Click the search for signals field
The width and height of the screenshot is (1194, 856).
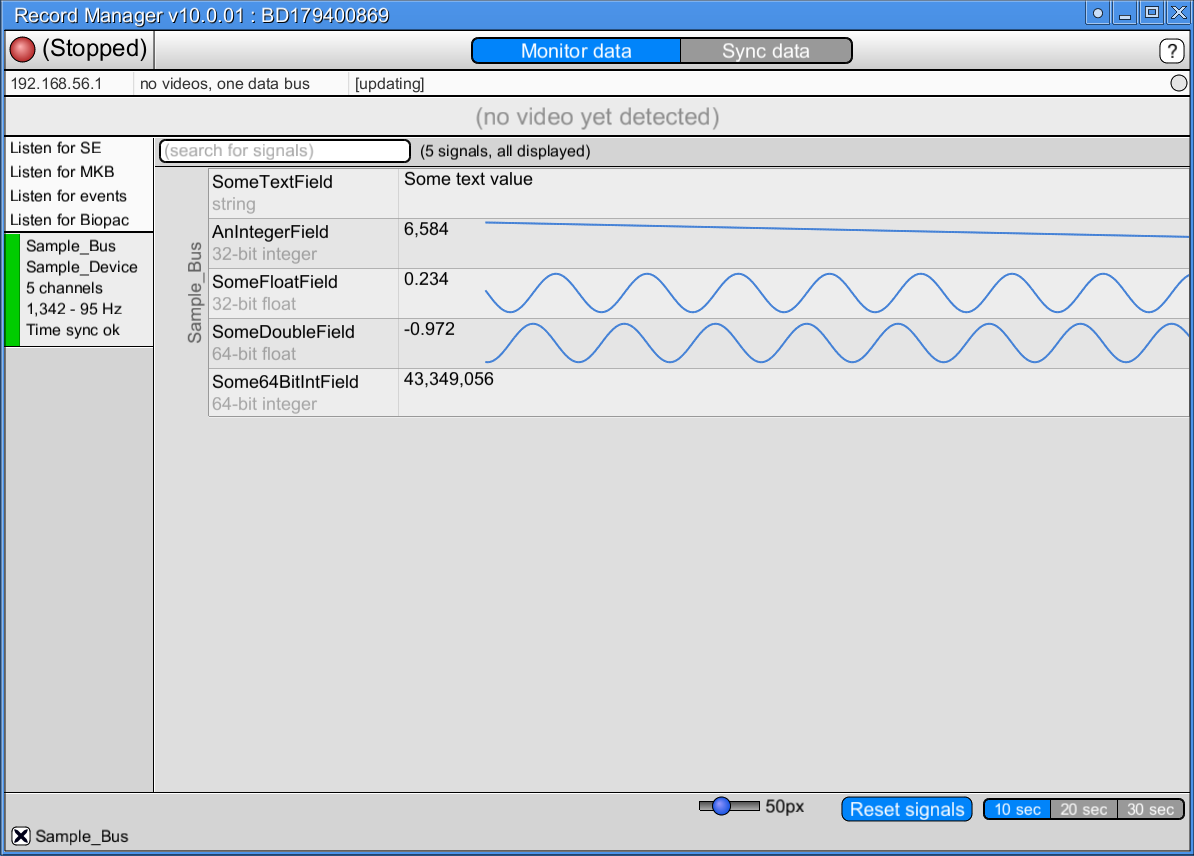click(x=284, y=151)
